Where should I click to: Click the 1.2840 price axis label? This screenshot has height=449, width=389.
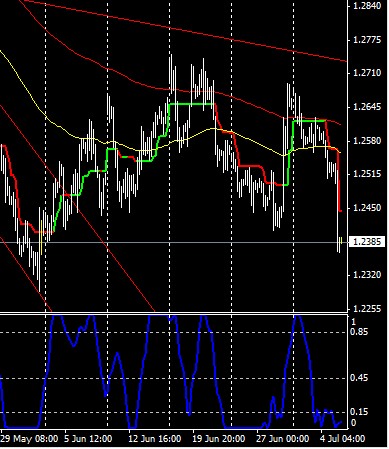pos(367,6)
